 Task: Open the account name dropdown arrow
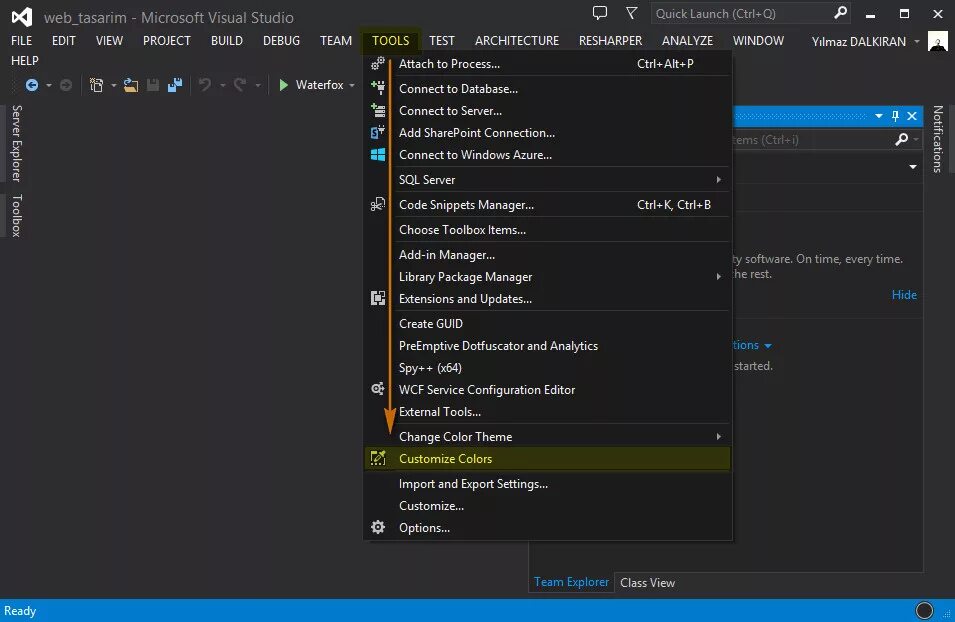(917, 41)
